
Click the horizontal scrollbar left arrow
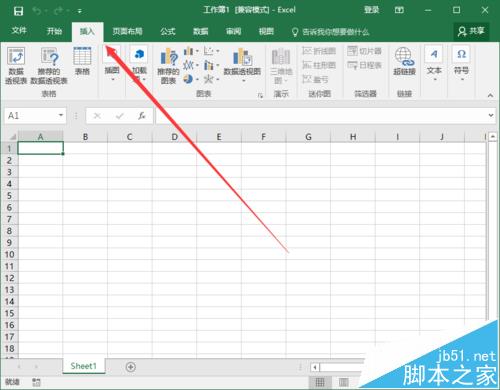(x=315, y=367)
